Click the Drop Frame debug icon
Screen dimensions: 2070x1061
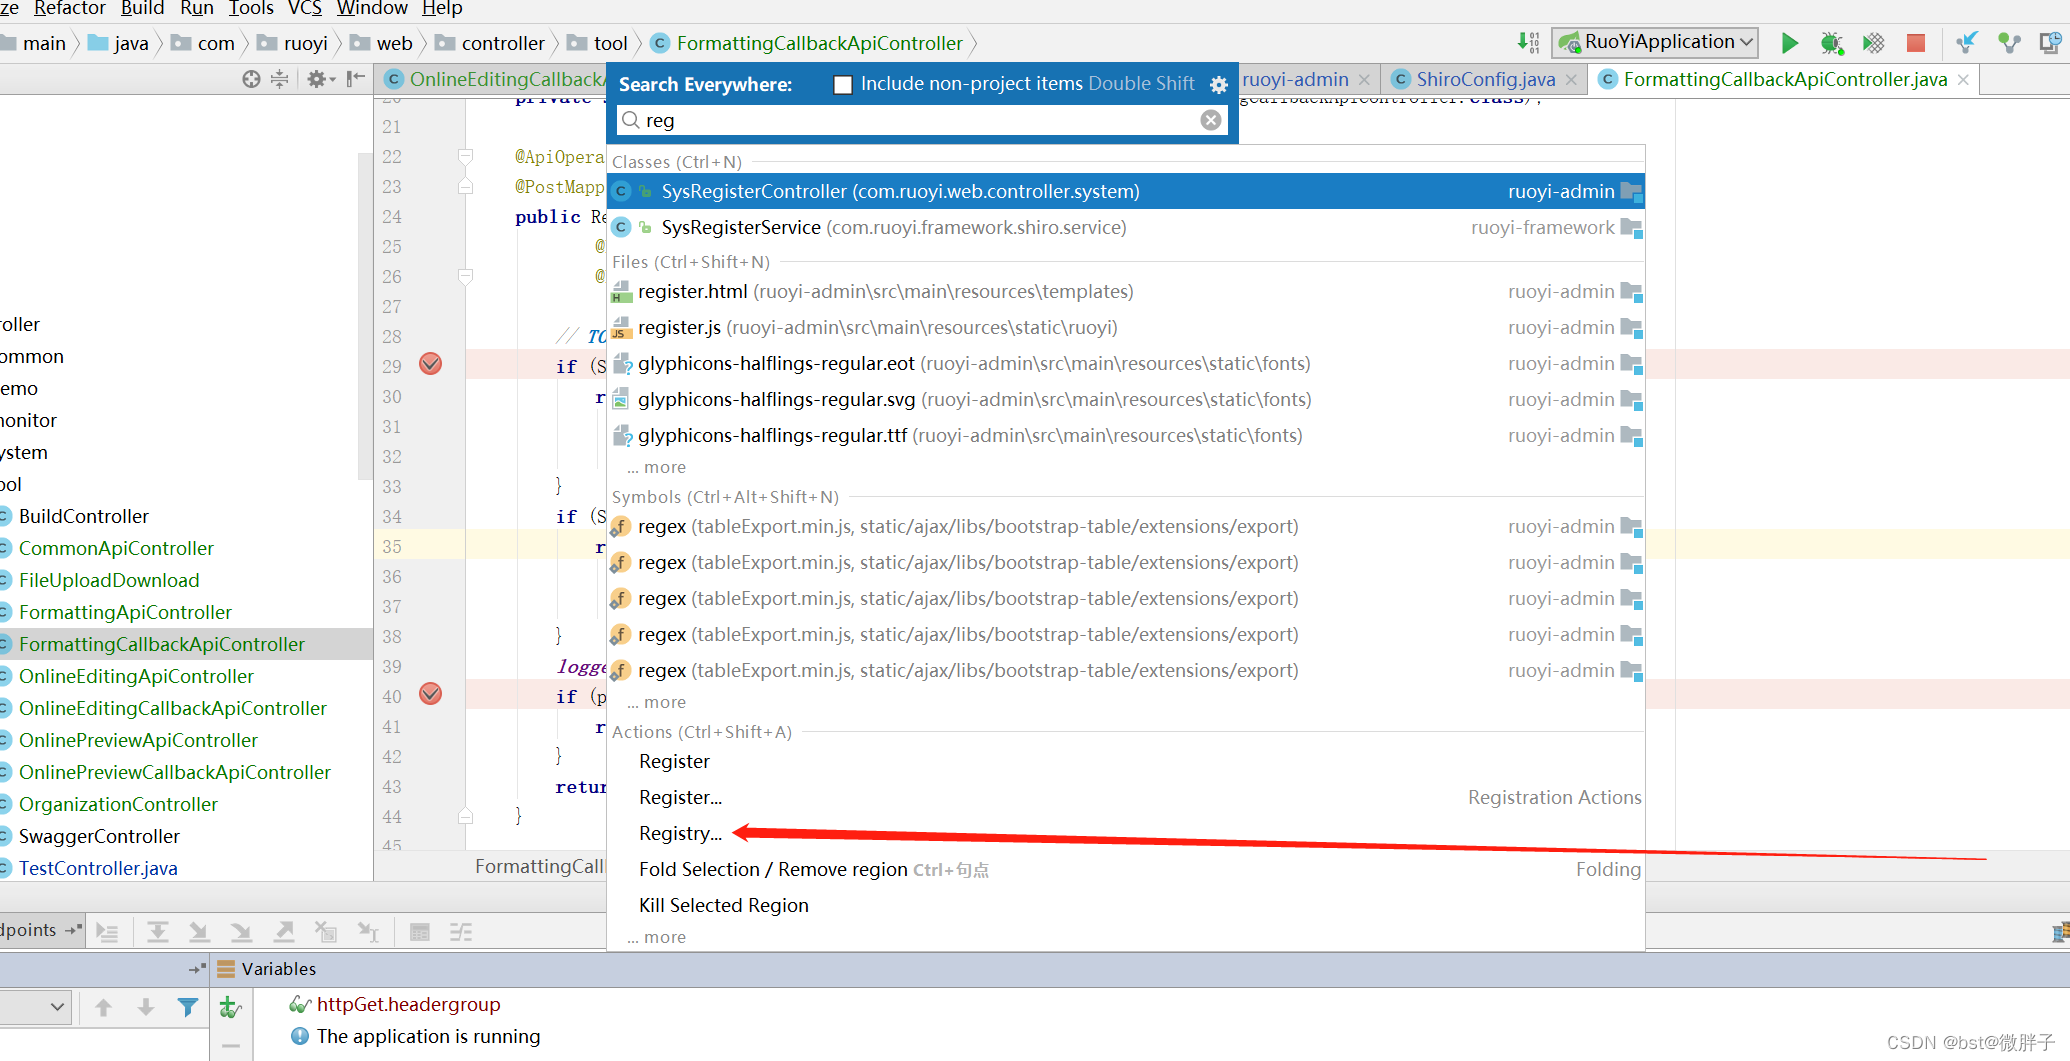tap(326, 932)
